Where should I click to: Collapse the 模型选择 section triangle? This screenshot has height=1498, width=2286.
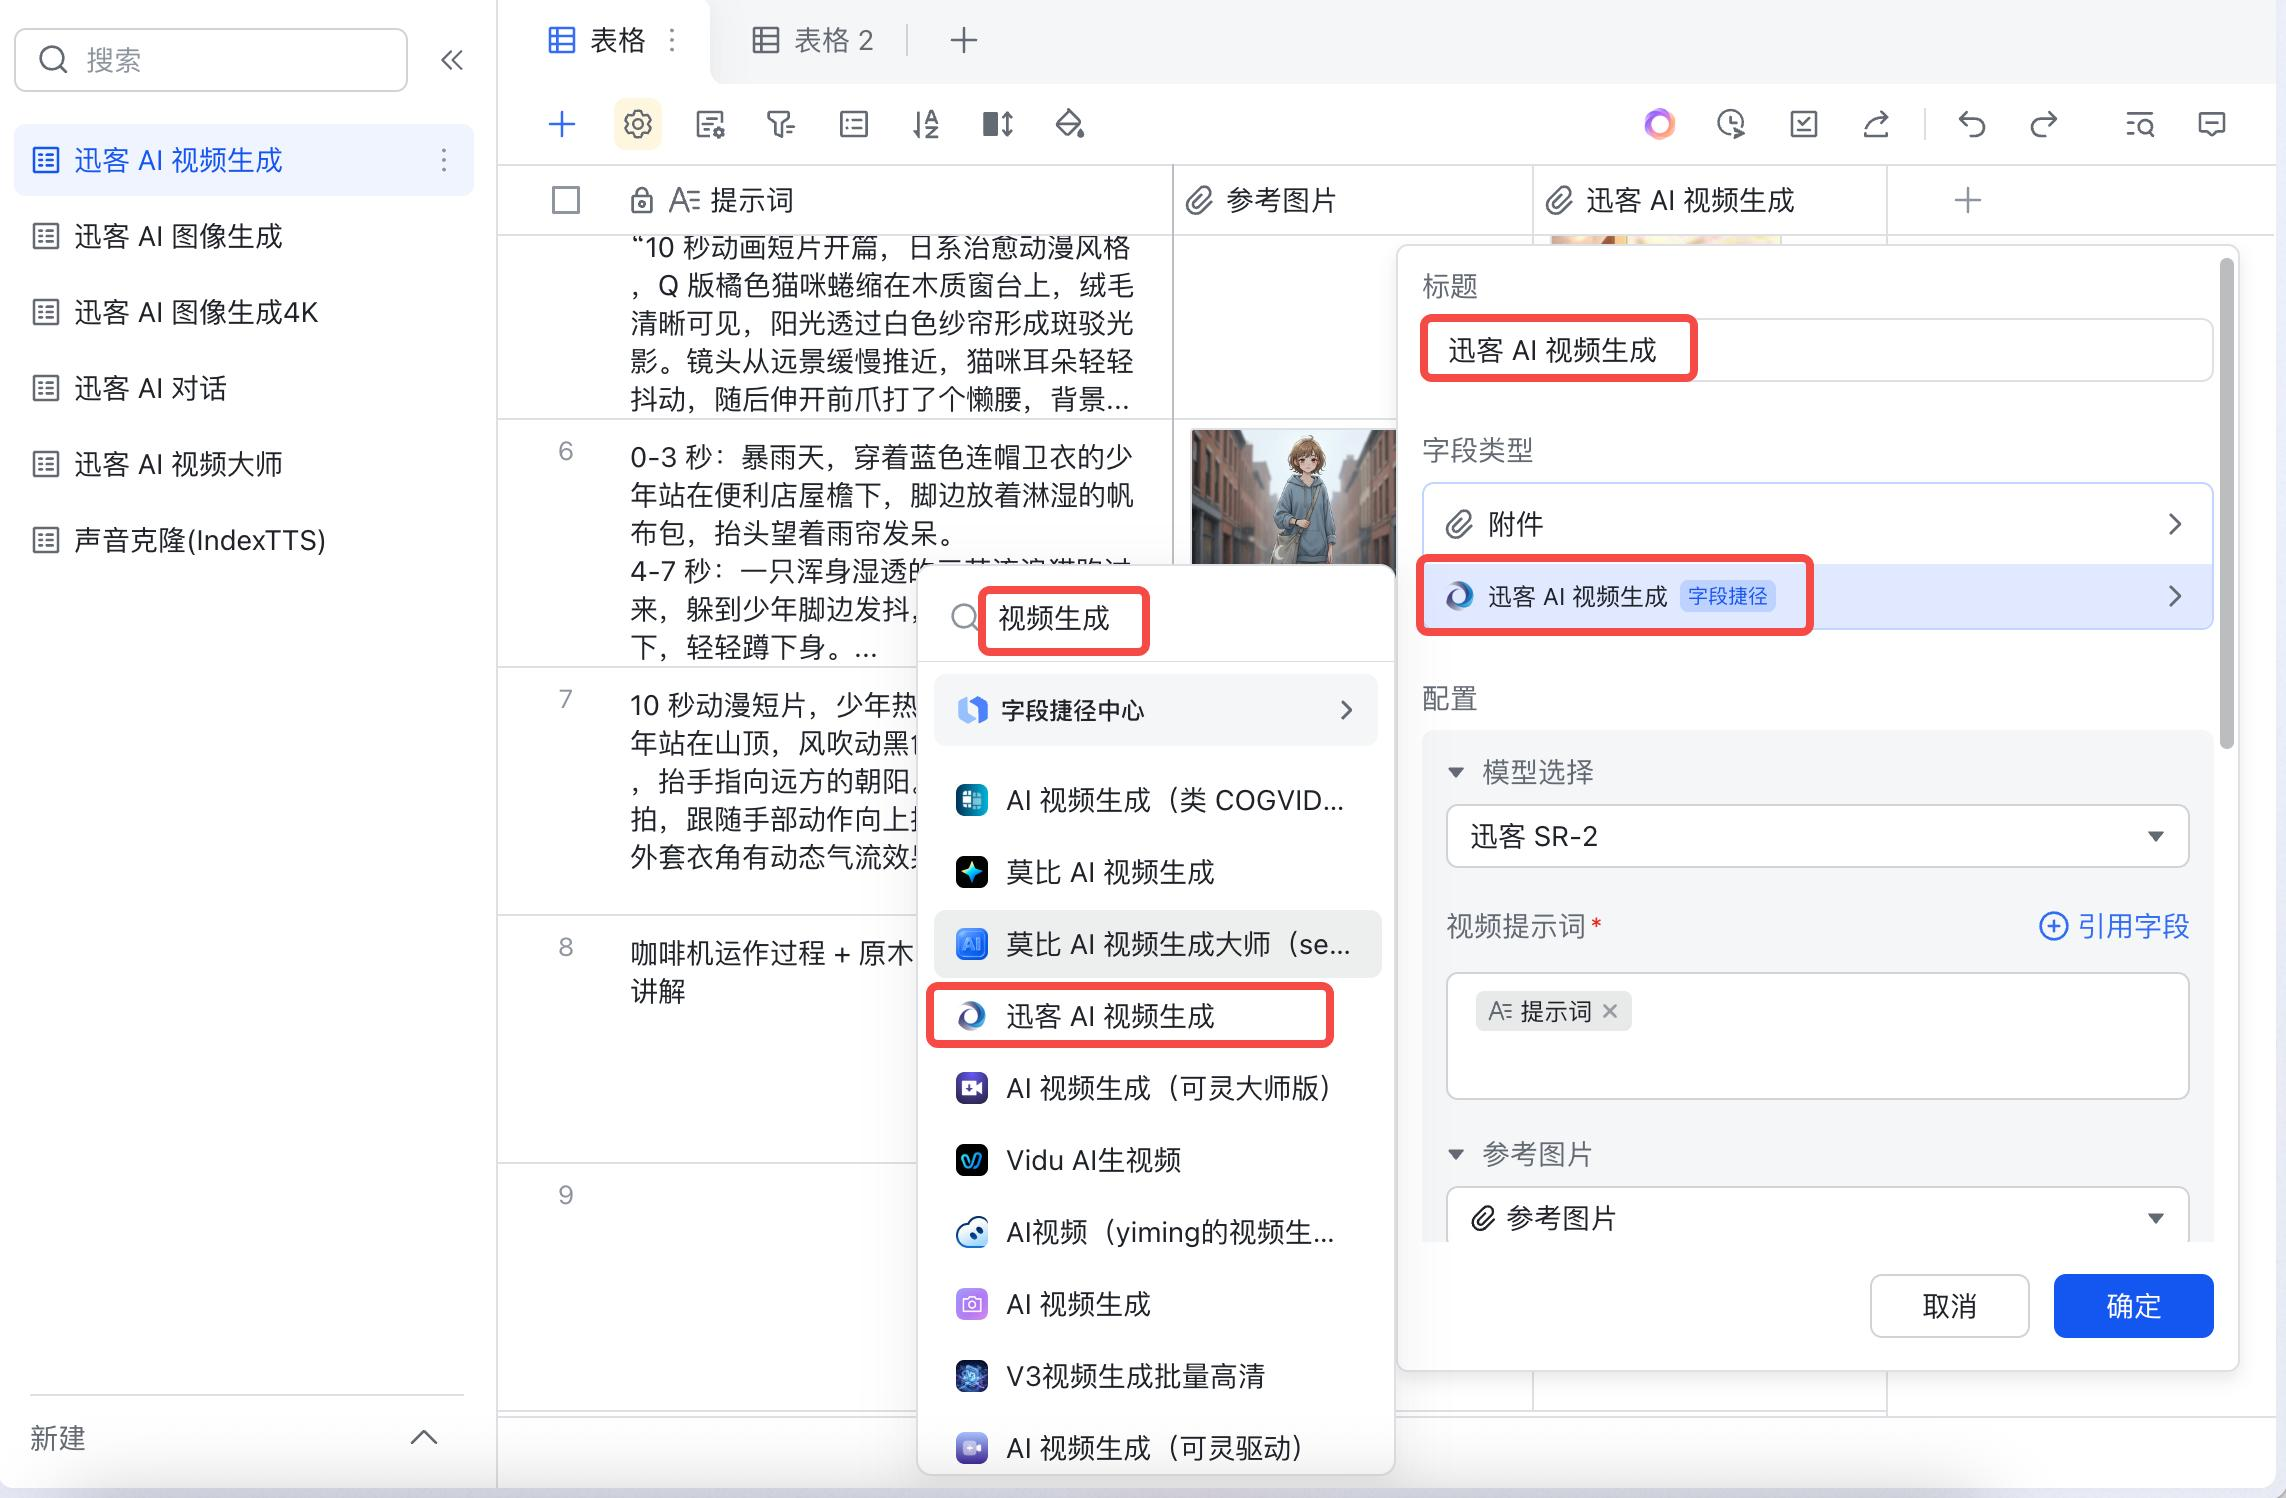point(1456,772)
